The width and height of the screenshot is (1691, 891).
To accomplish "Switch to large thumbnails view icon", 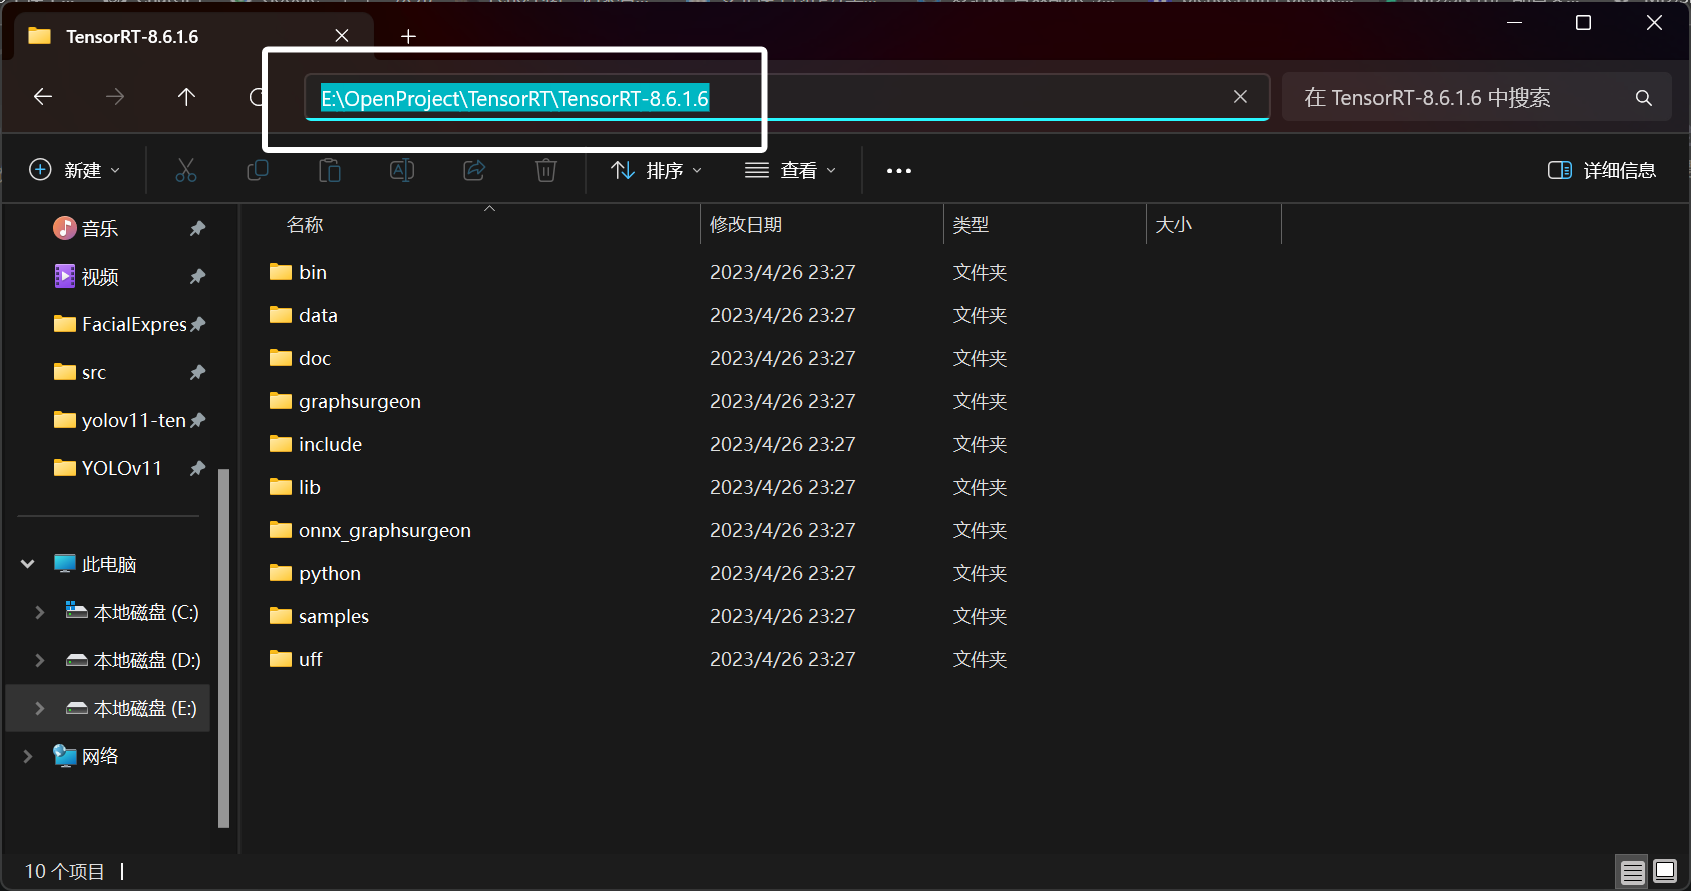I will (1665, 872).
